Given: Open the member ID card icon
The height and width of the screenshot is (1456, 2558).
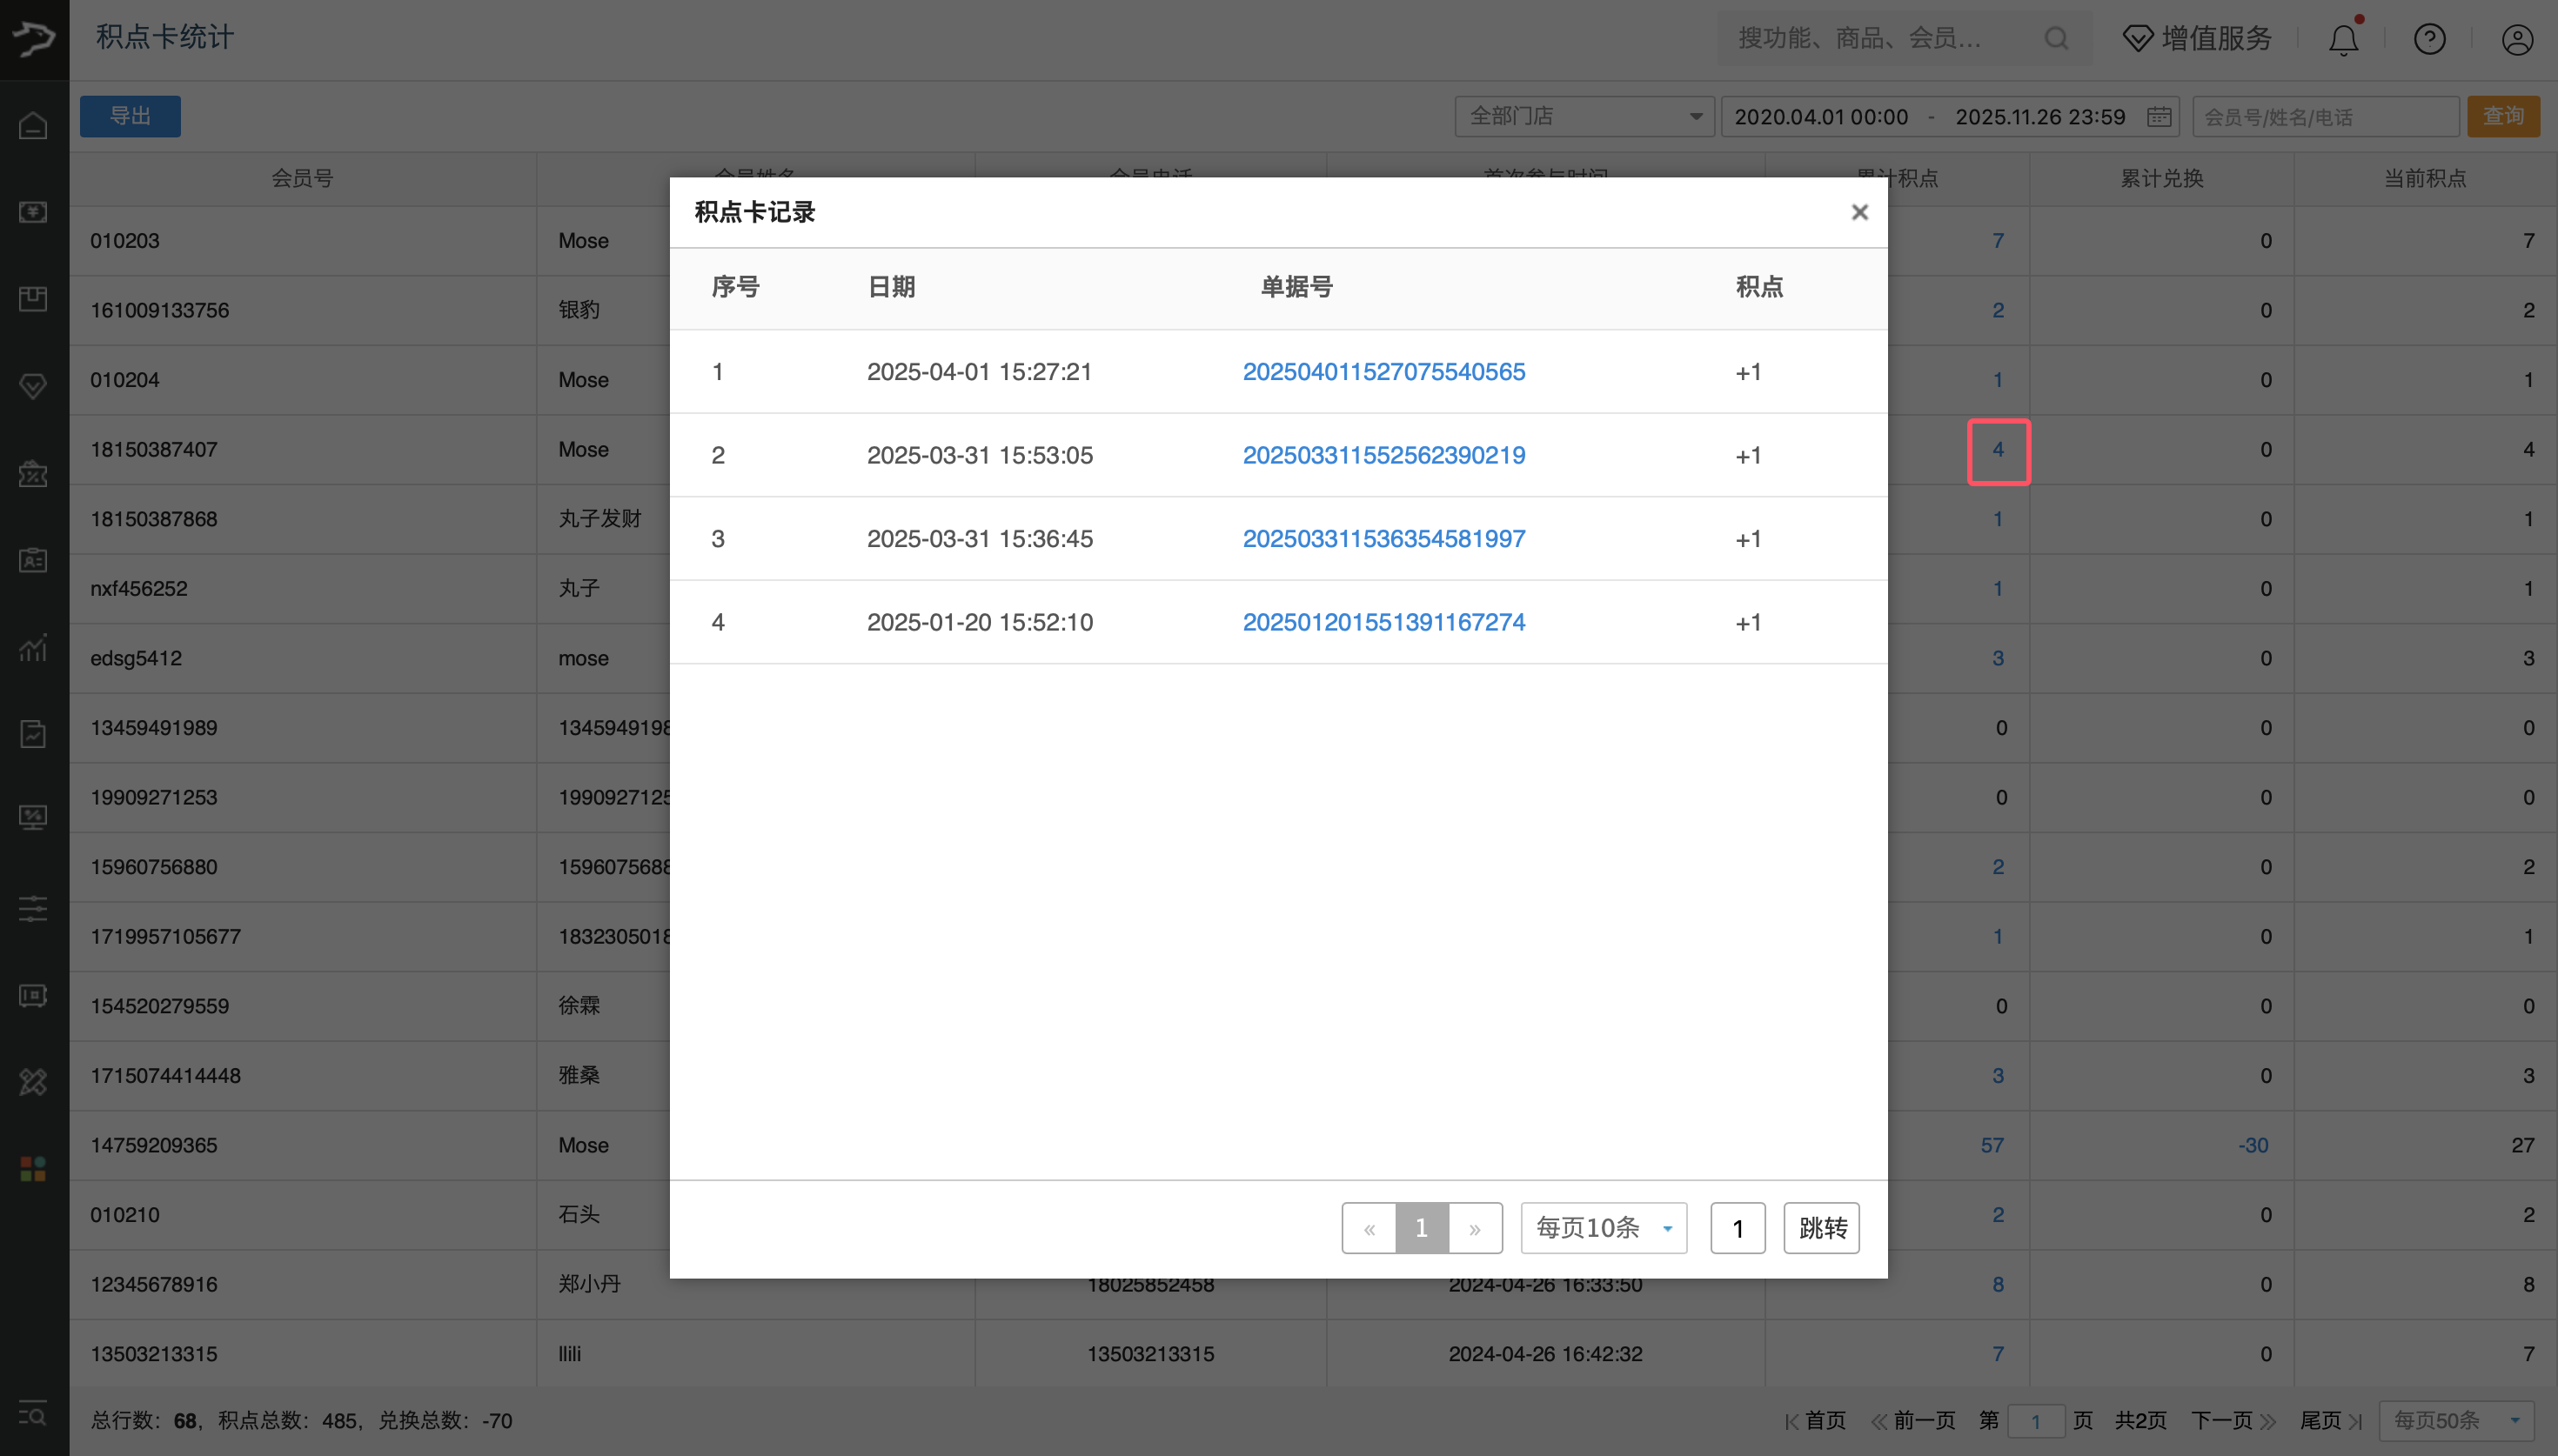Looking at the screenshot, I should pyautogui.click(x=33, y=560).
